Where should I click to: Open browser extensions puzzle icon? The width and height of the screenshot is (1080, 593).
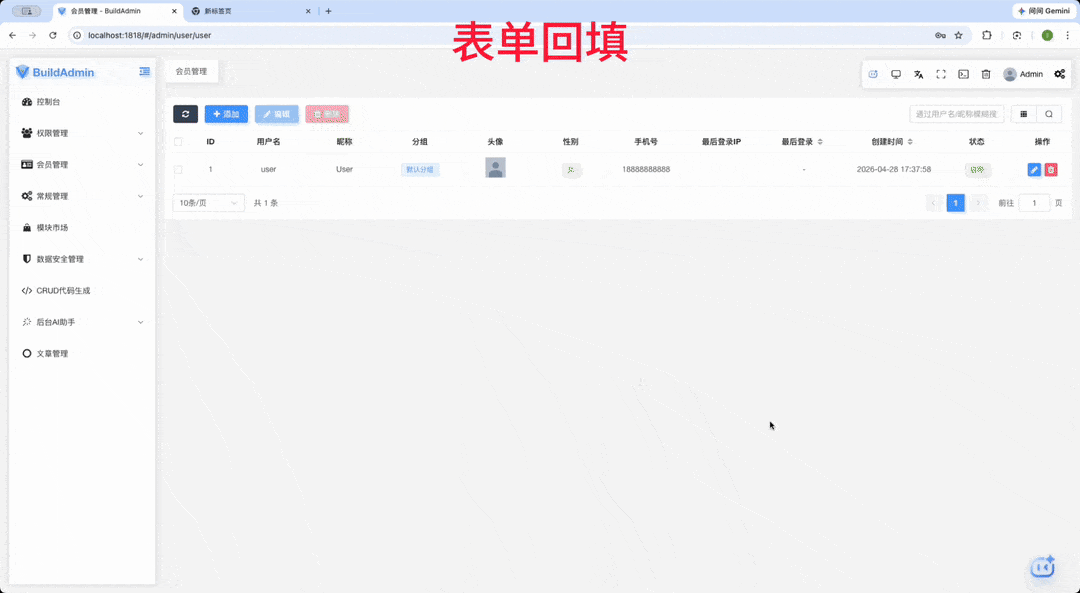(x=986, y=35)
